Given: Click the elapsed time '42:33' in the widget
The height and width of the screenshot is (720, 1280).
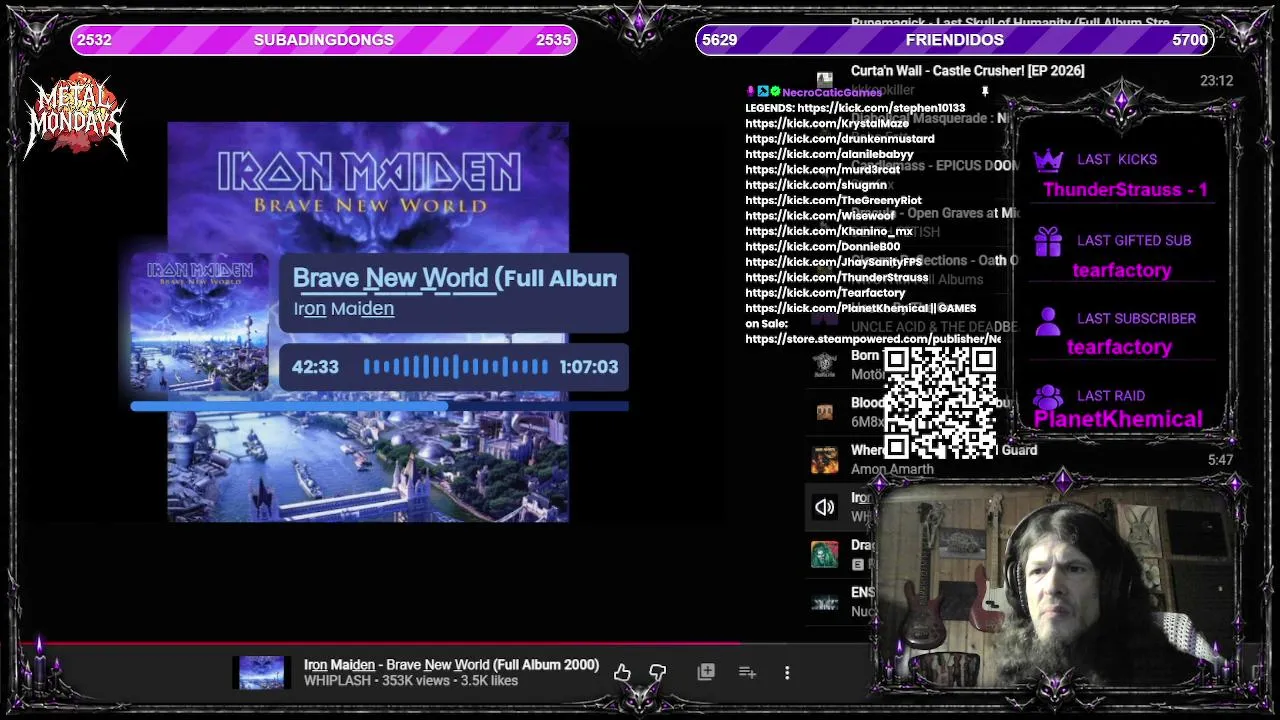Looking at the screenshot, I should 315,367.
